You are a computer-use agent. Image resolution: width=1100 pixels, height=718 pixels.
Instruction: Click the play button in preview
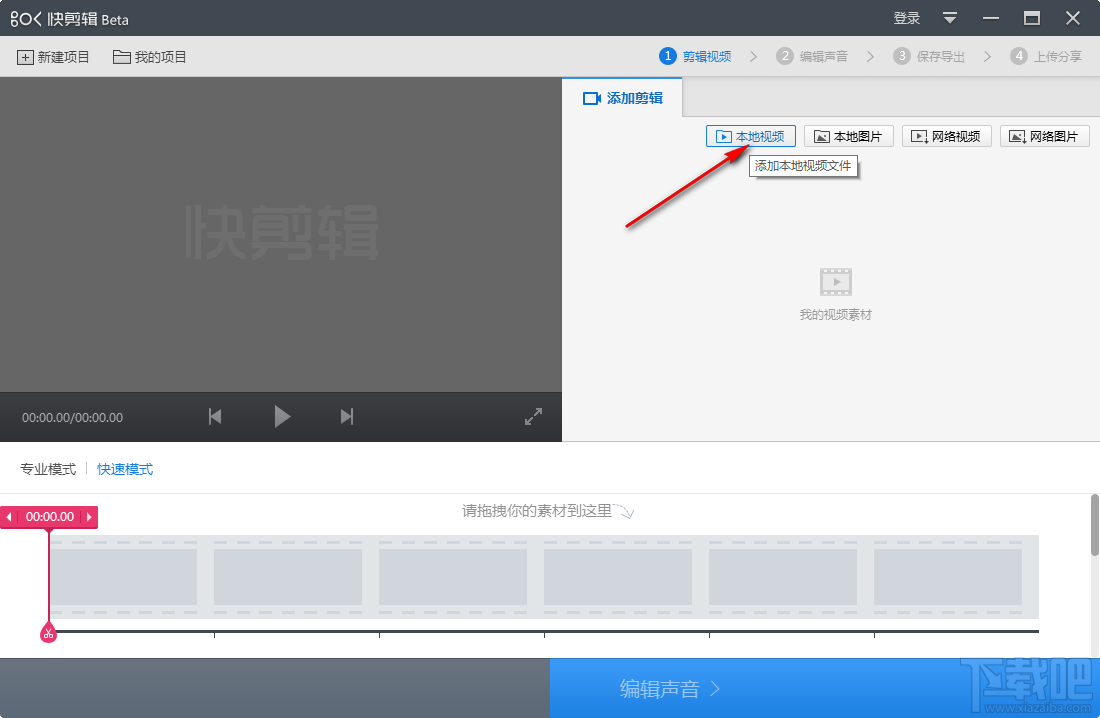pos(282,416)
